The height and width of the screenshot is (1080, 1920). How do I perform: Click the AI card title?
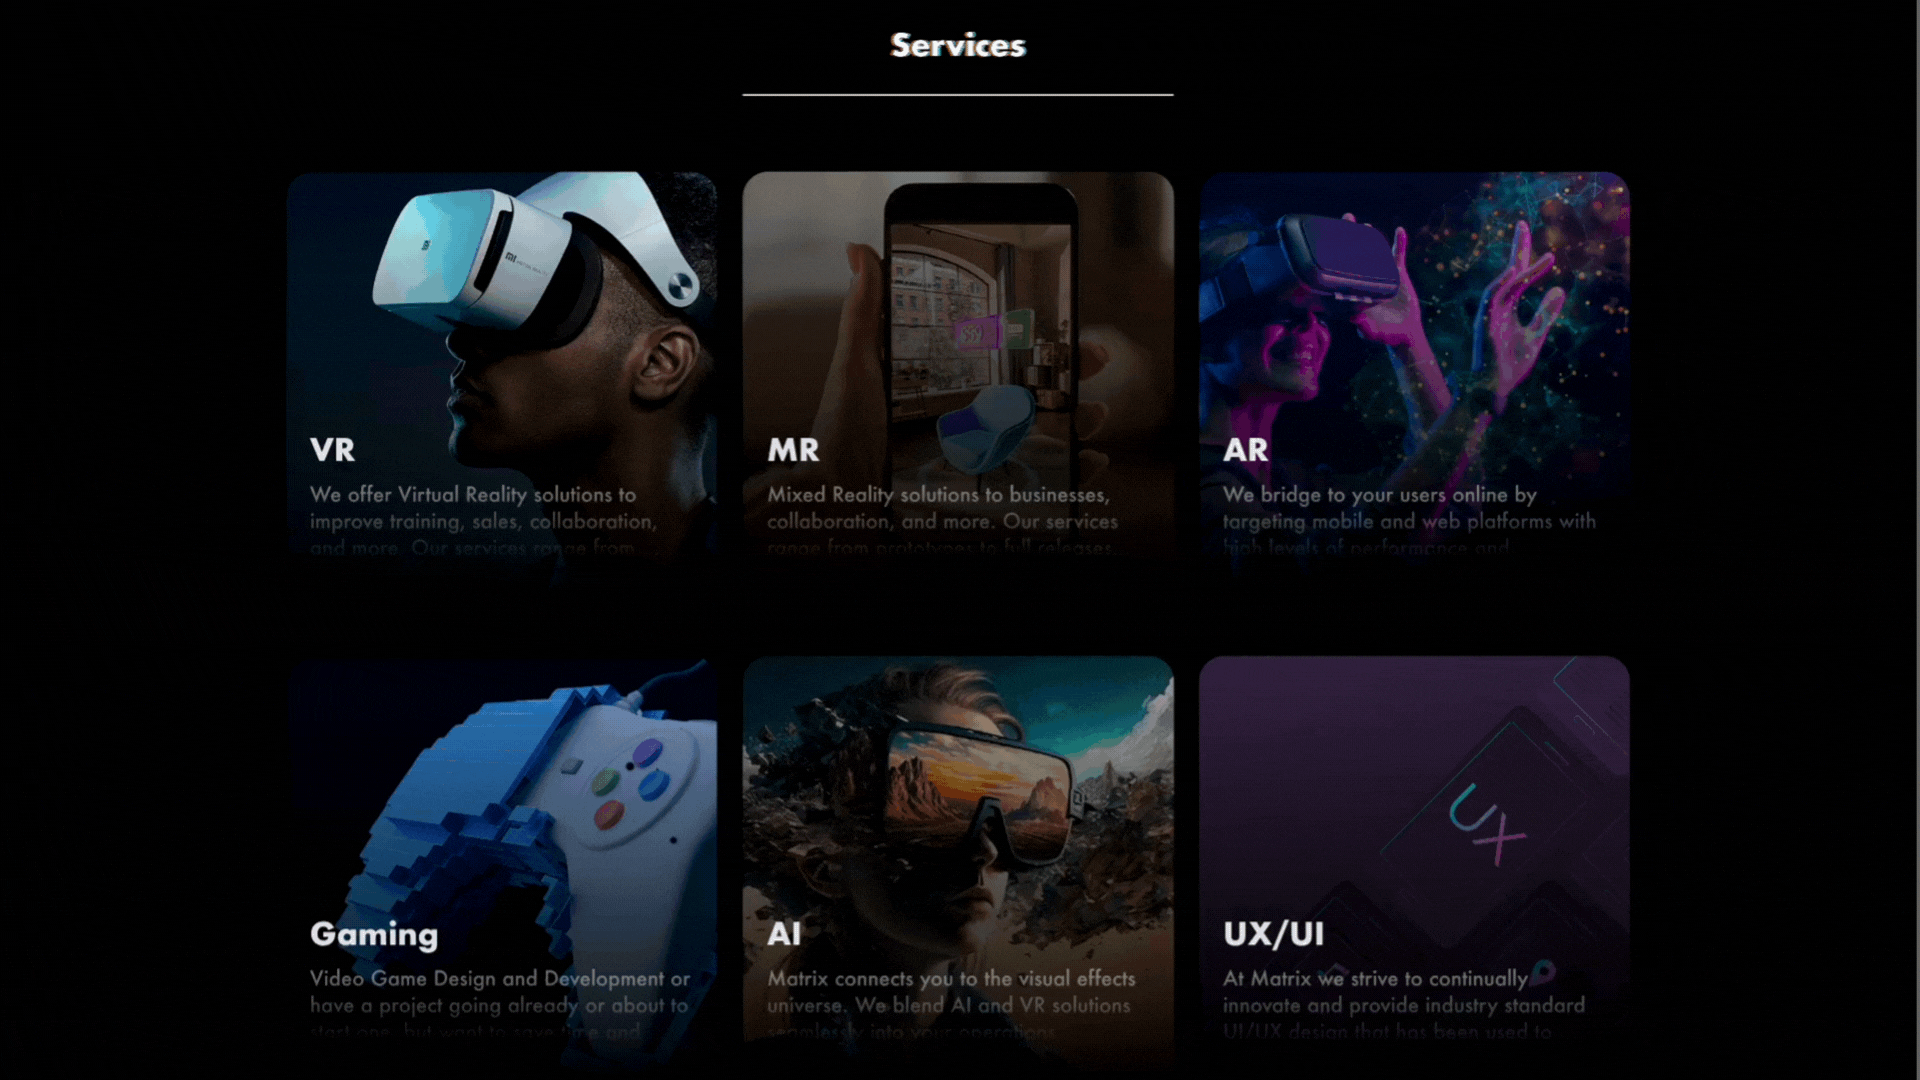[x=784, y=934]
